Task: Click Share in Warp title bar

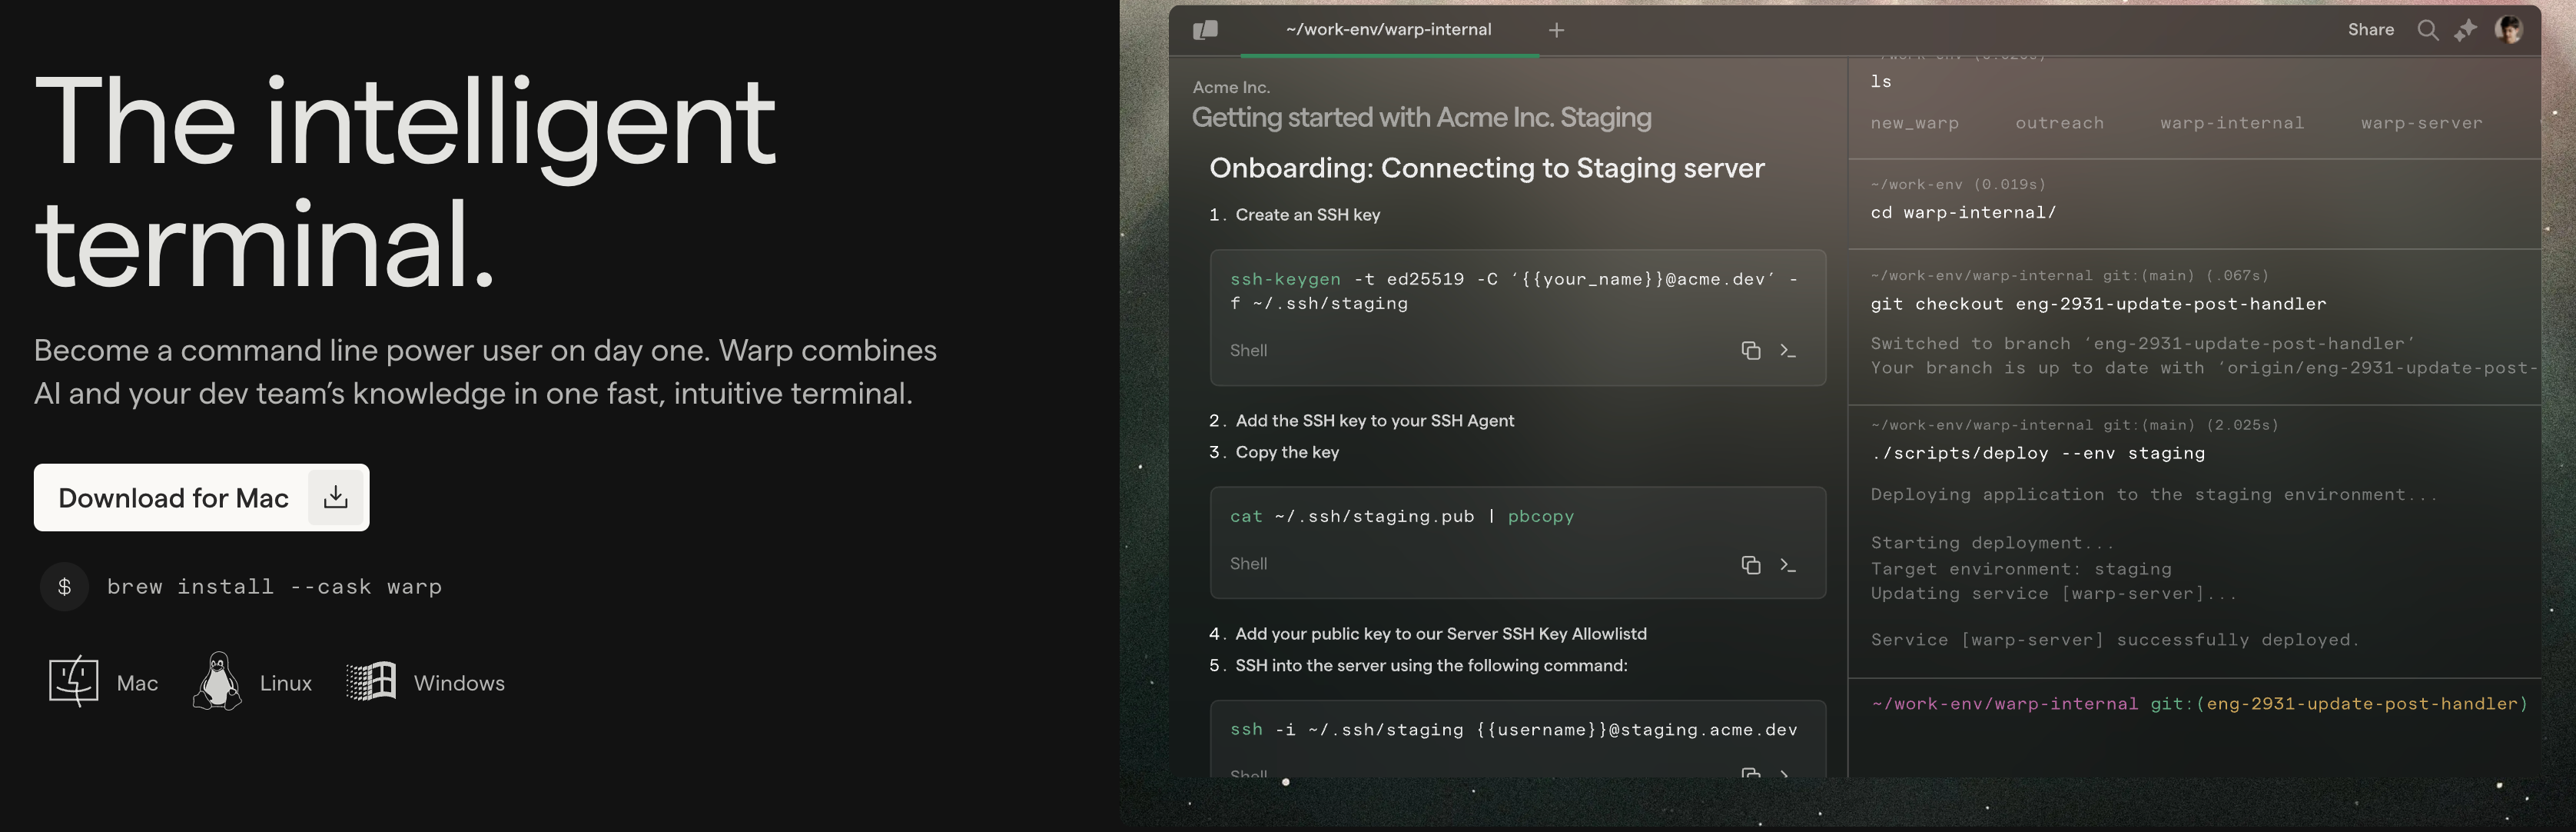Action: click(x=2371, y=30)
